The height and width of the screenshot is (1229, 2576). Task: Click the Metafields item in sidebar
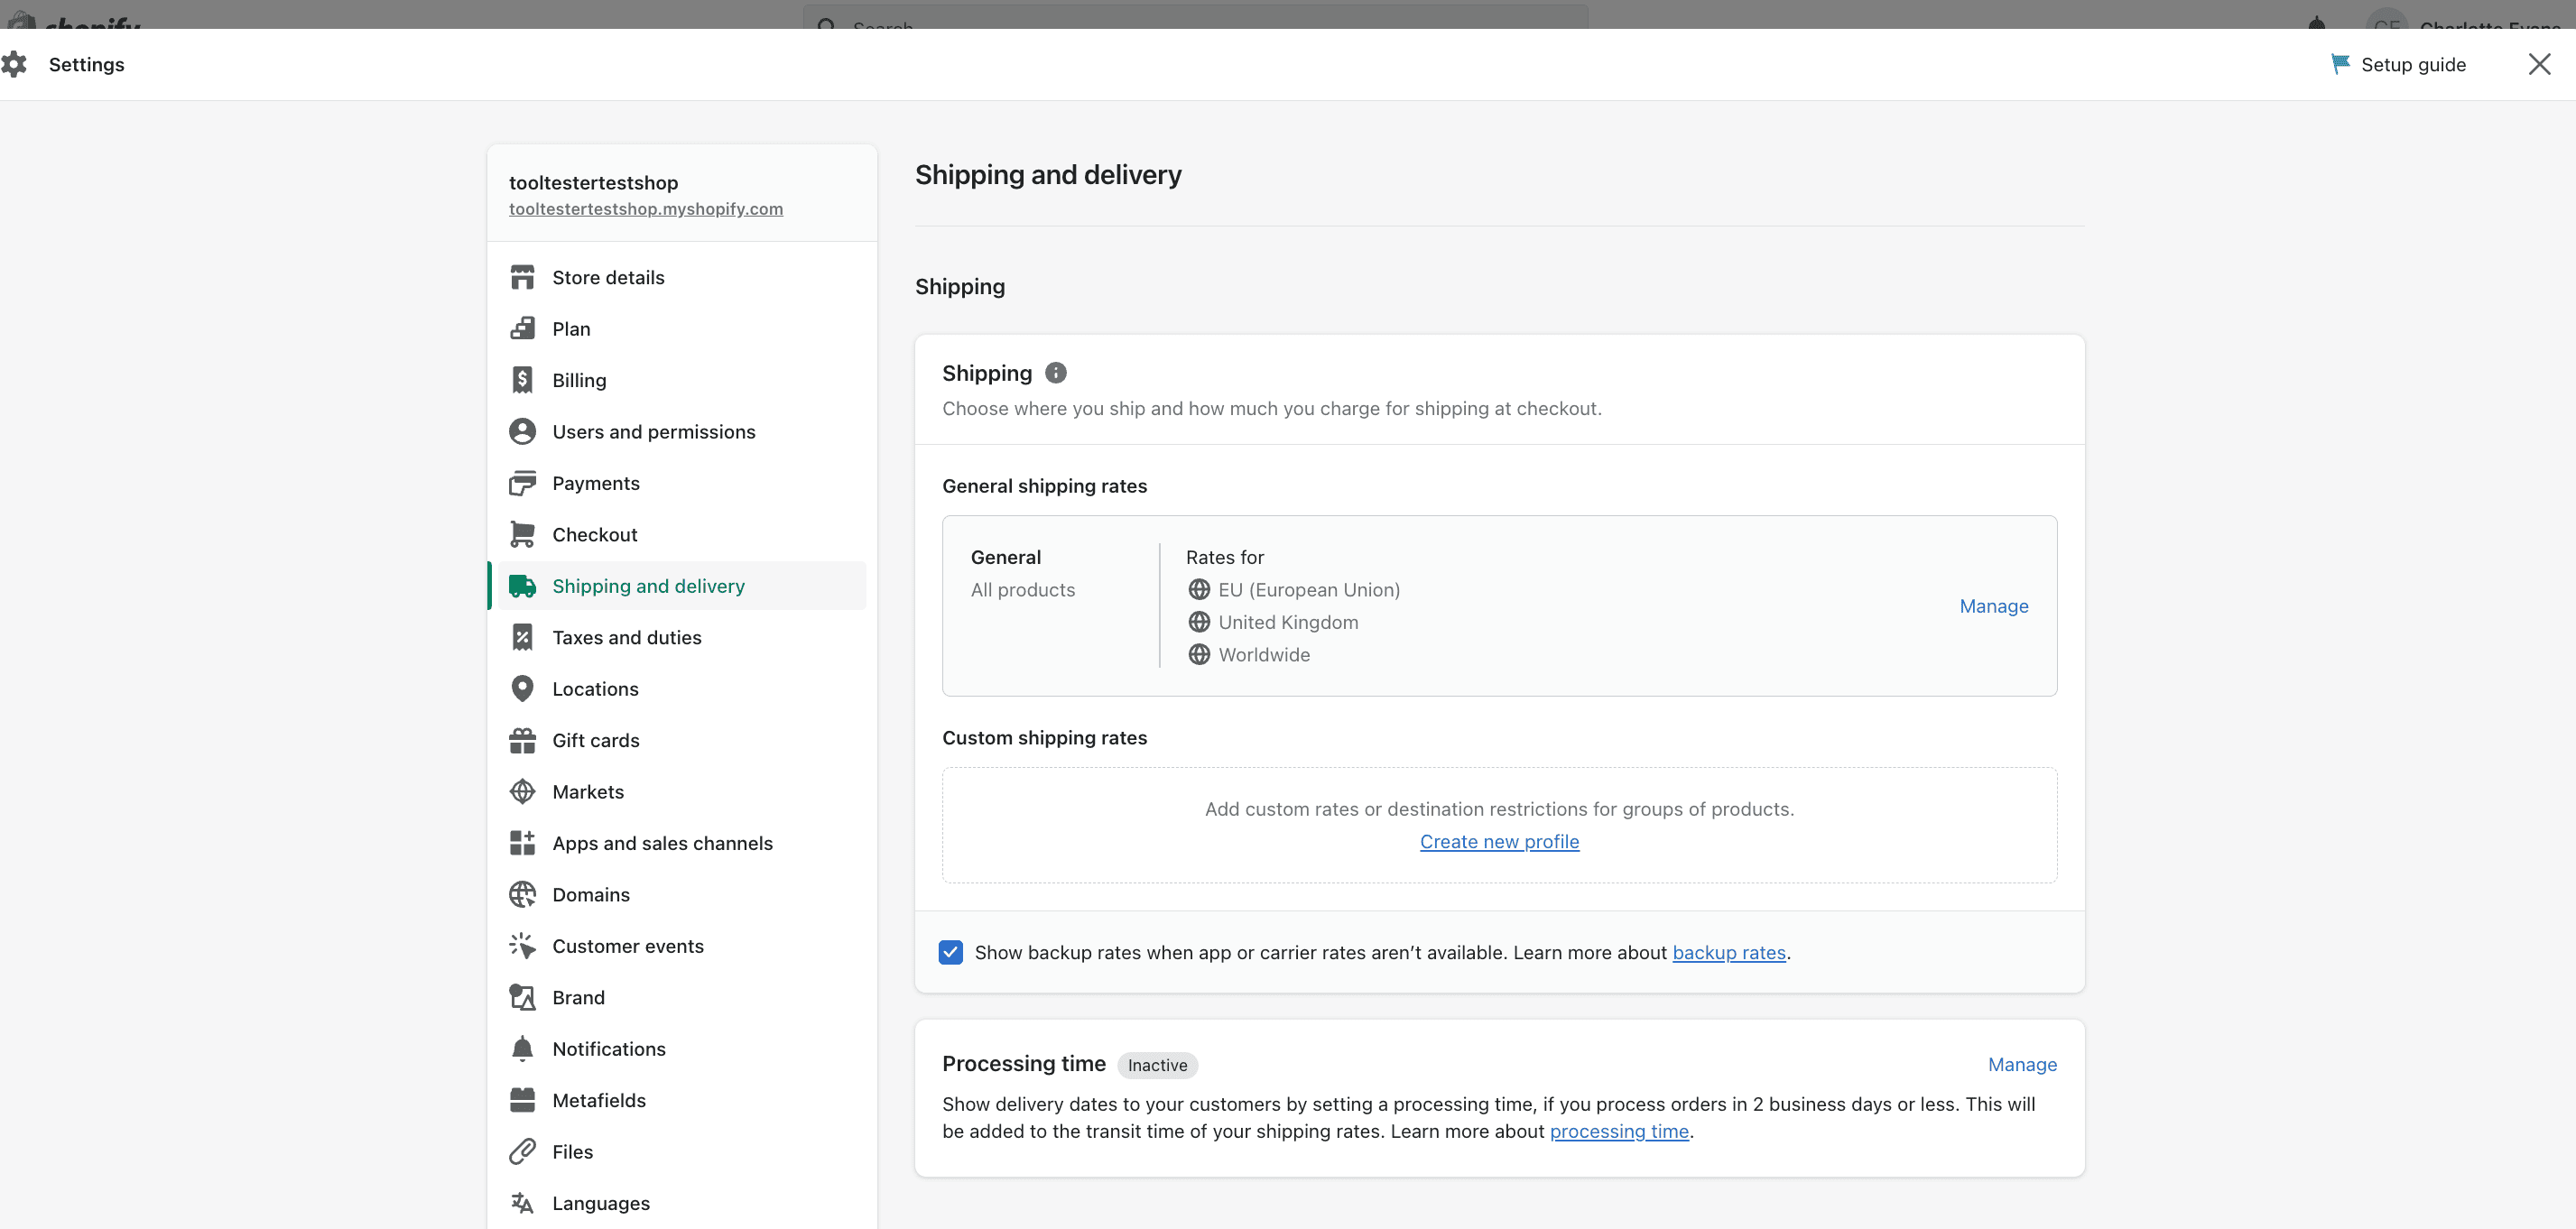599,1099
